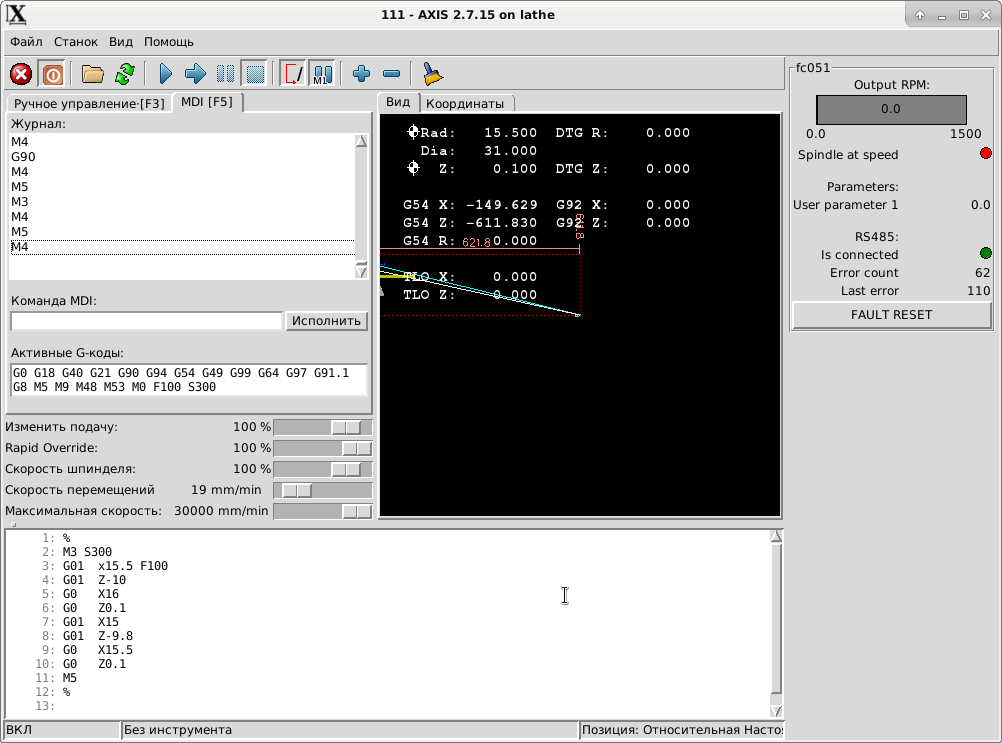Viewport: 1002px width, 743px height.
Task: Click journal scrollbar down arrow
Action: [x=361, y=272]
